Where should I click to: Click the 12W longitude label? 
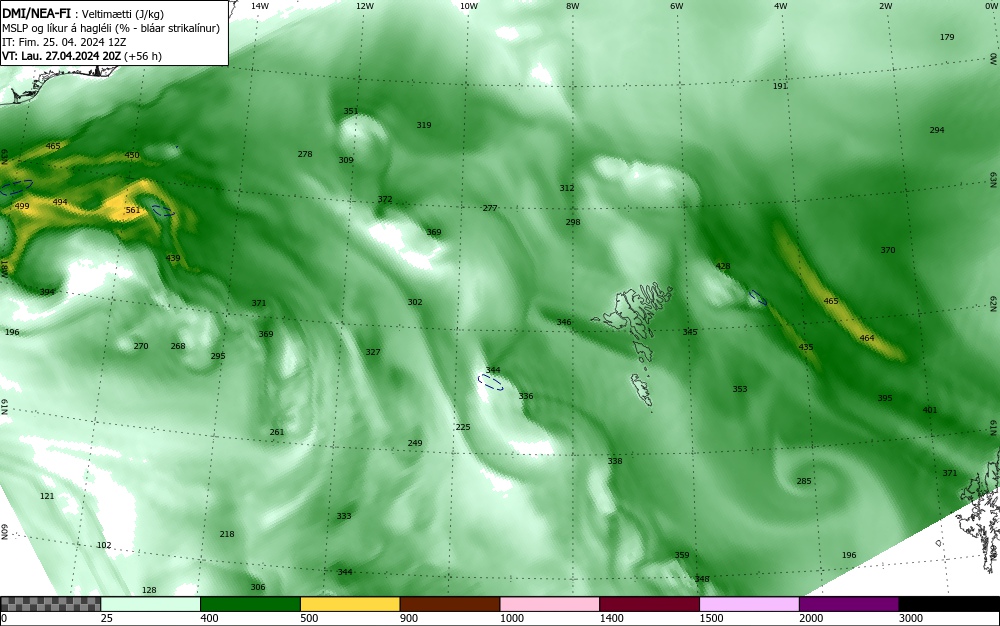pyautogui.click(x=364, y=6)
